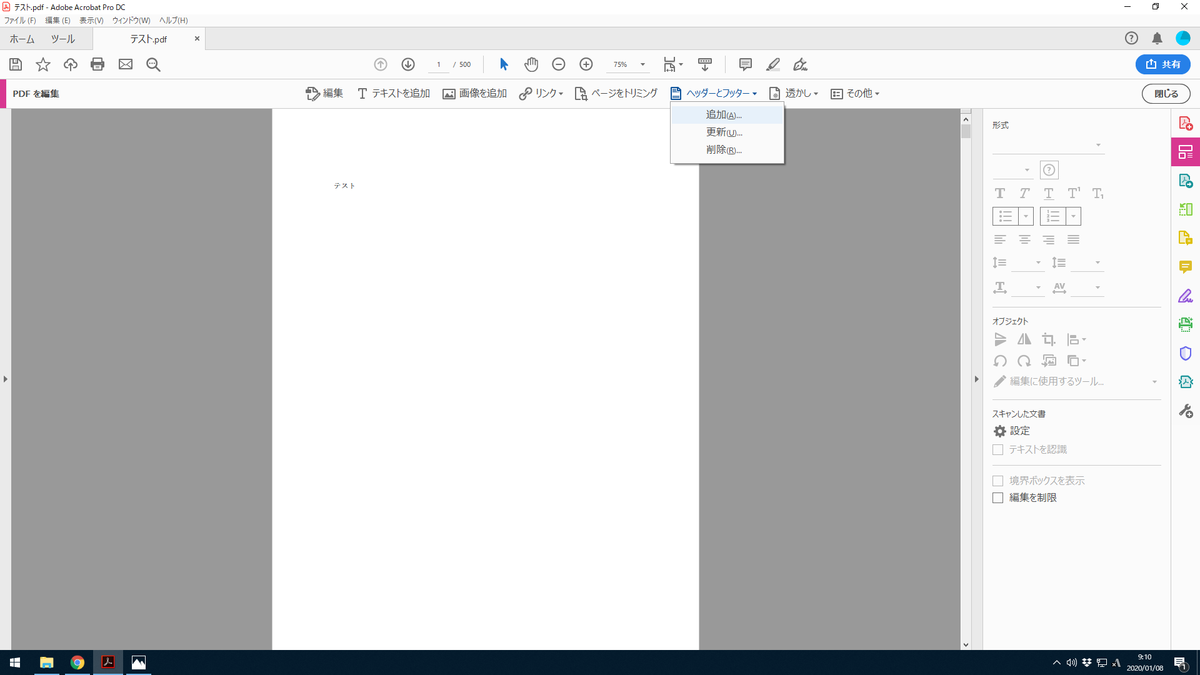Click the crop object icon
The width and height of the screenshot is (1200, 675).
[x=1049, y=340]
